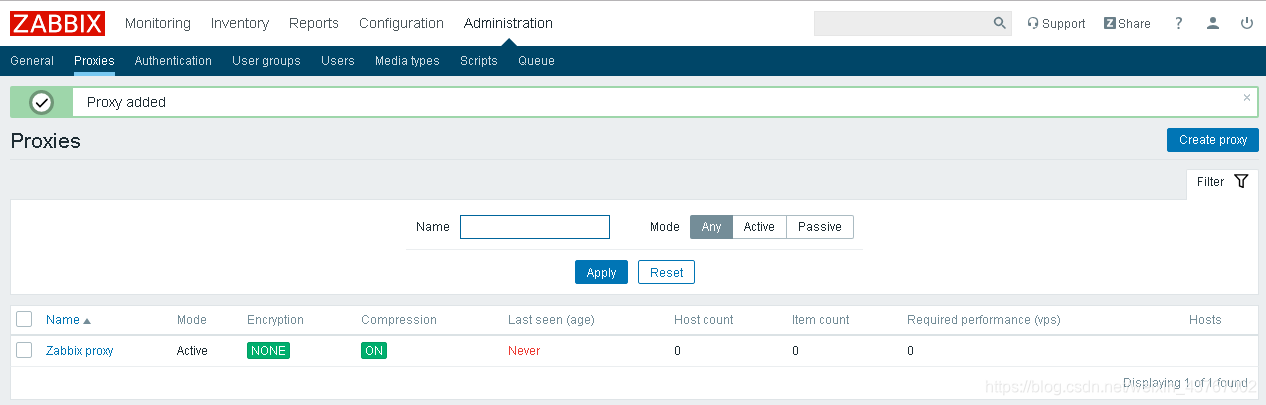Go to Proxies submenu
The image size is (1266, 405).
pos(94,61)
